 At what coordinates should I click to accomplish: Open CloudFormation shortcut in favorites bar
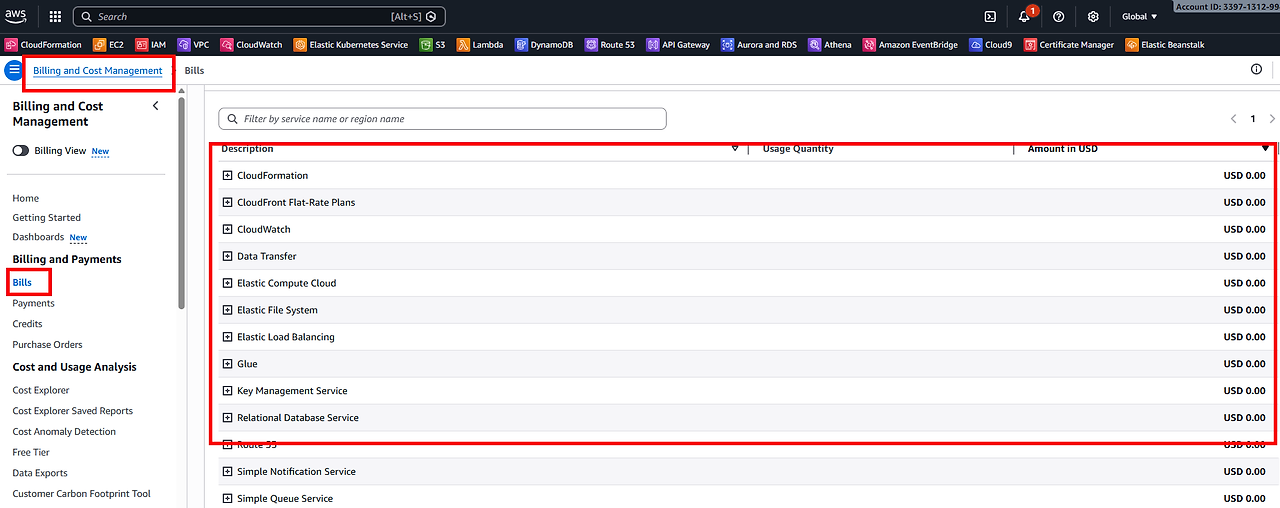pos(44,45)
